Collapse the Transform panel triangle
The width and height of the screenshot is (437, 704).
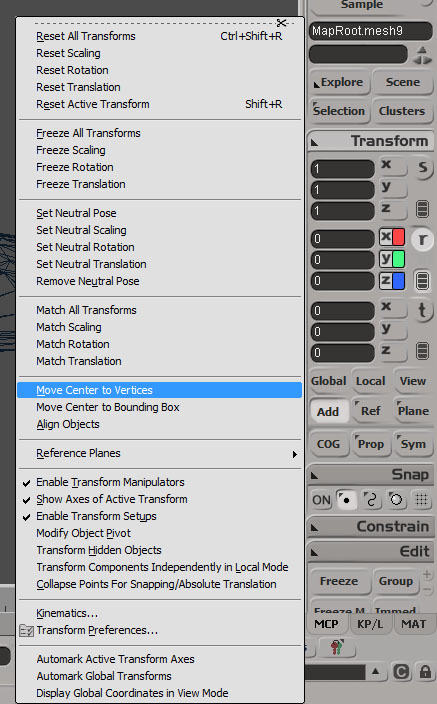(315, 143)
